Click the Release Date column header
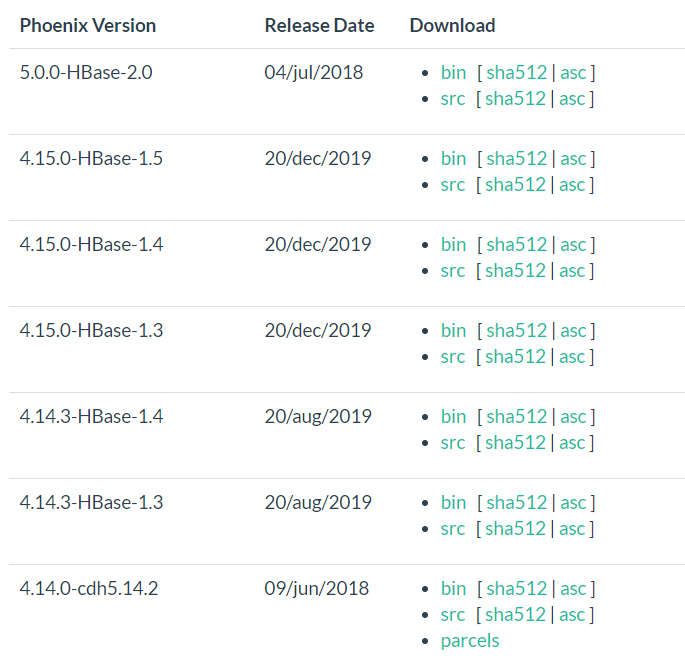 tap(319, 26)
